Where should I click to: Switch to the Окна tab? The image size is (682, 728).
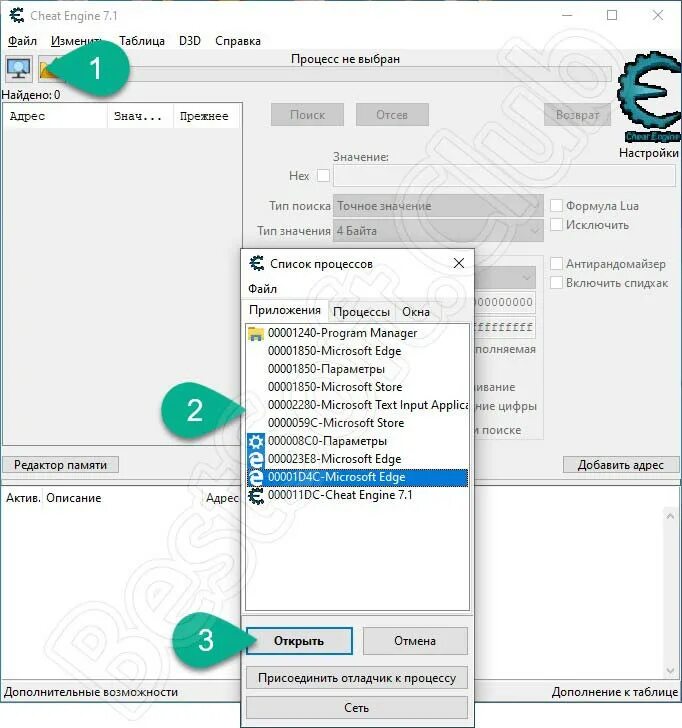pyautogui.click(x=416, y=312)
